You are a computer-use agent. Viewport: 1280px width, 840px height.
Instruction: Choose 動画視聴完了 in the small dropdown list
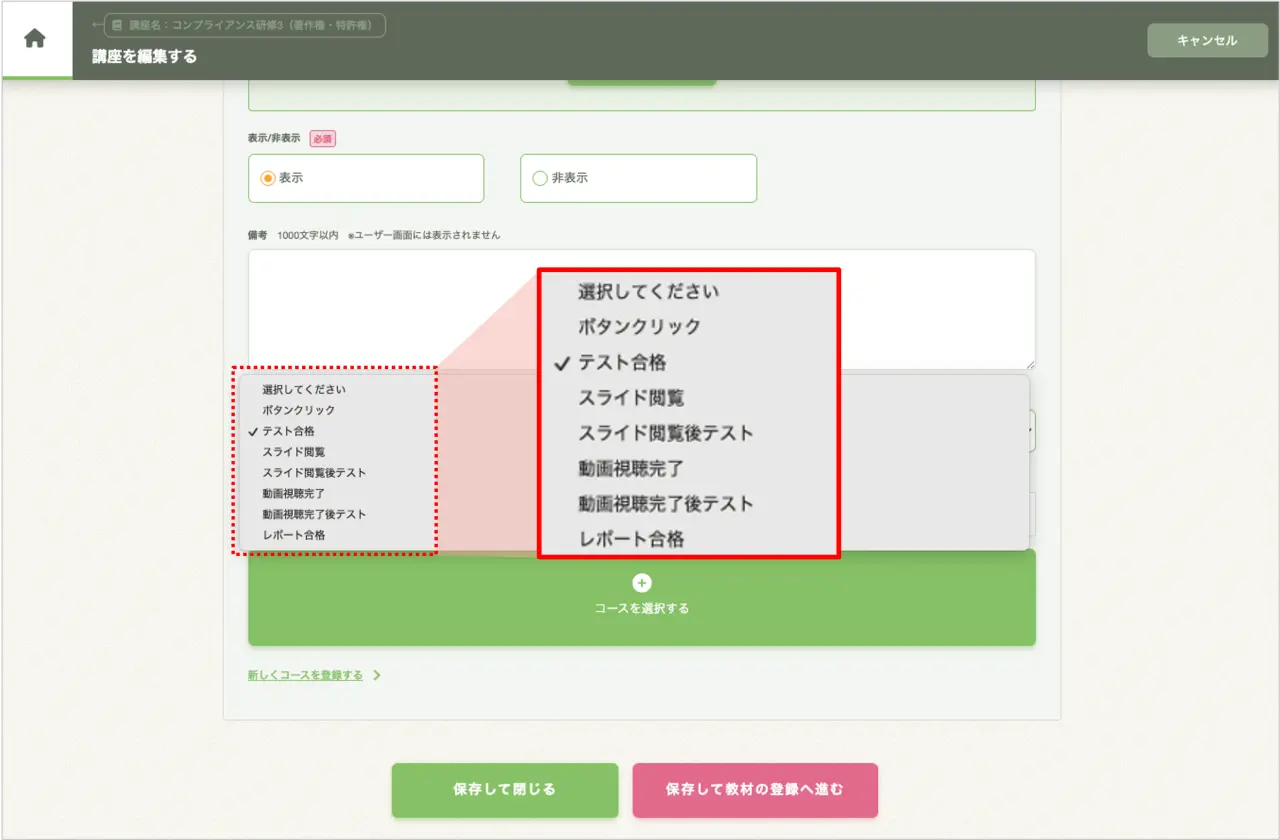(293, 494)
